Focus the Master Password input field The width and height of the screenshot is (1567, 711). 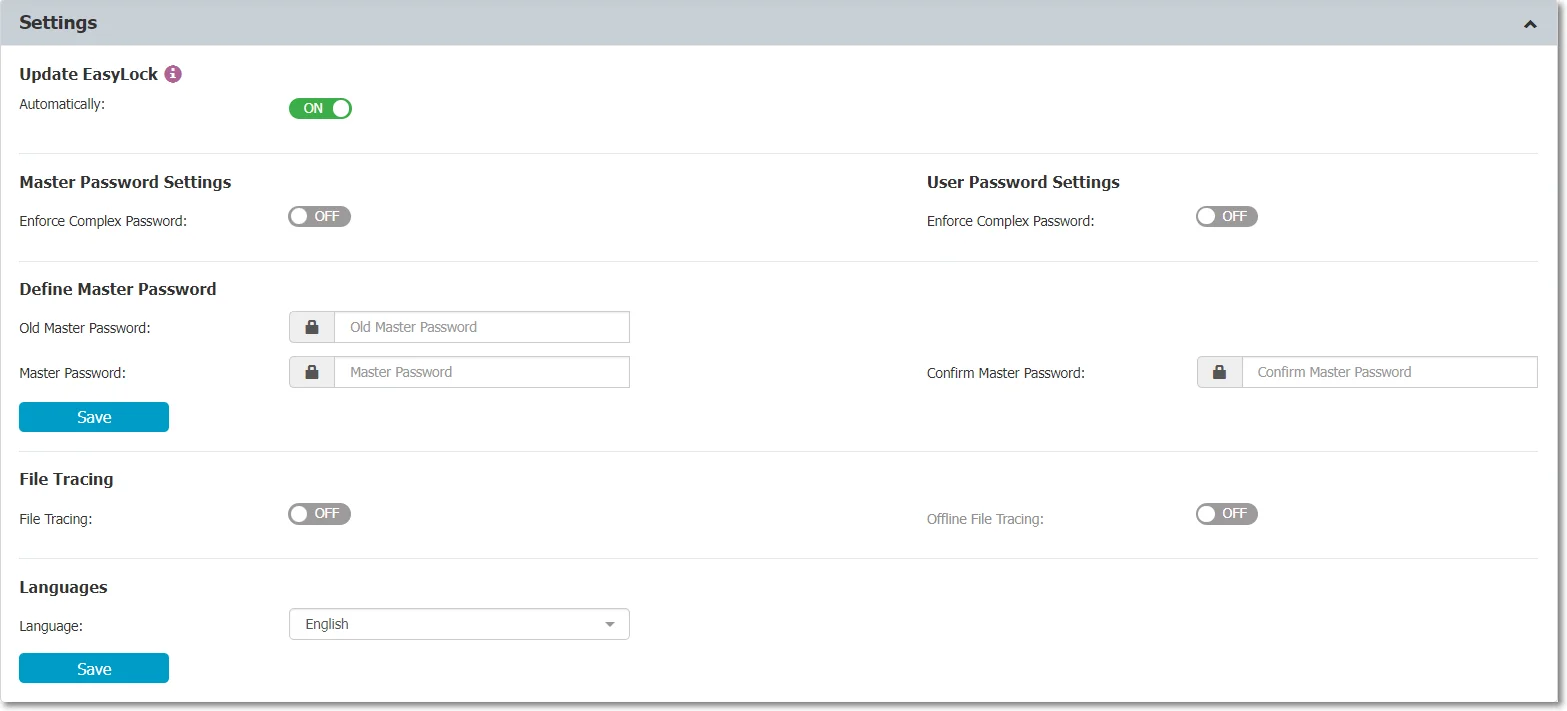tap(482, 372)
